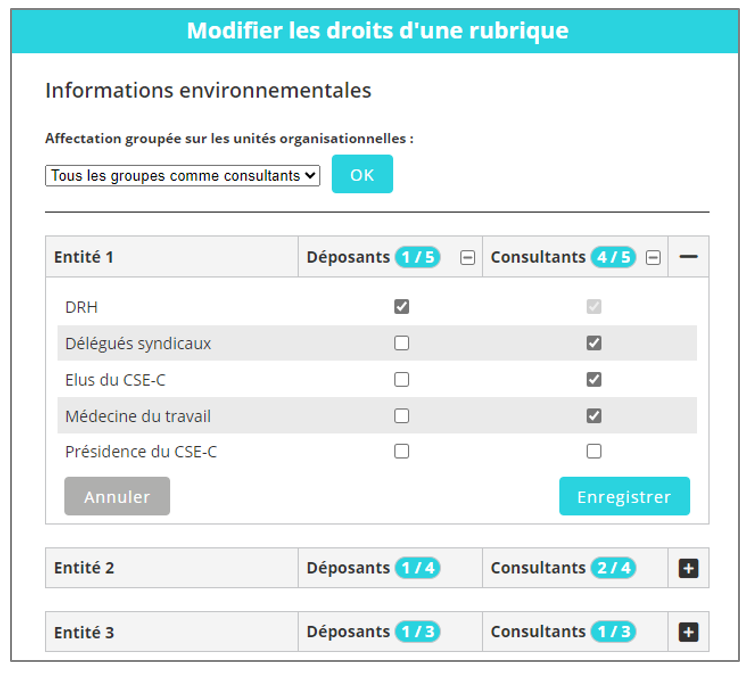Check Elus du CSE-C as Déposants

pyautogui.click(x=401, y=379)
